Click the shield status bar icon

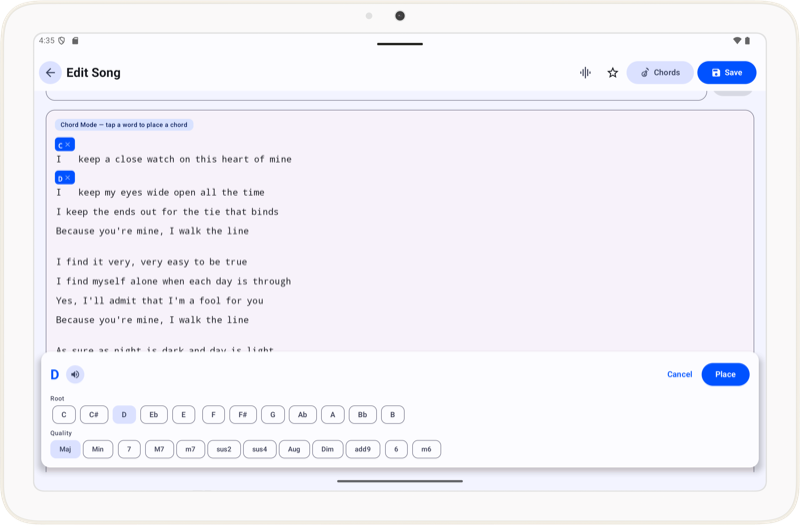pos(62,40)
